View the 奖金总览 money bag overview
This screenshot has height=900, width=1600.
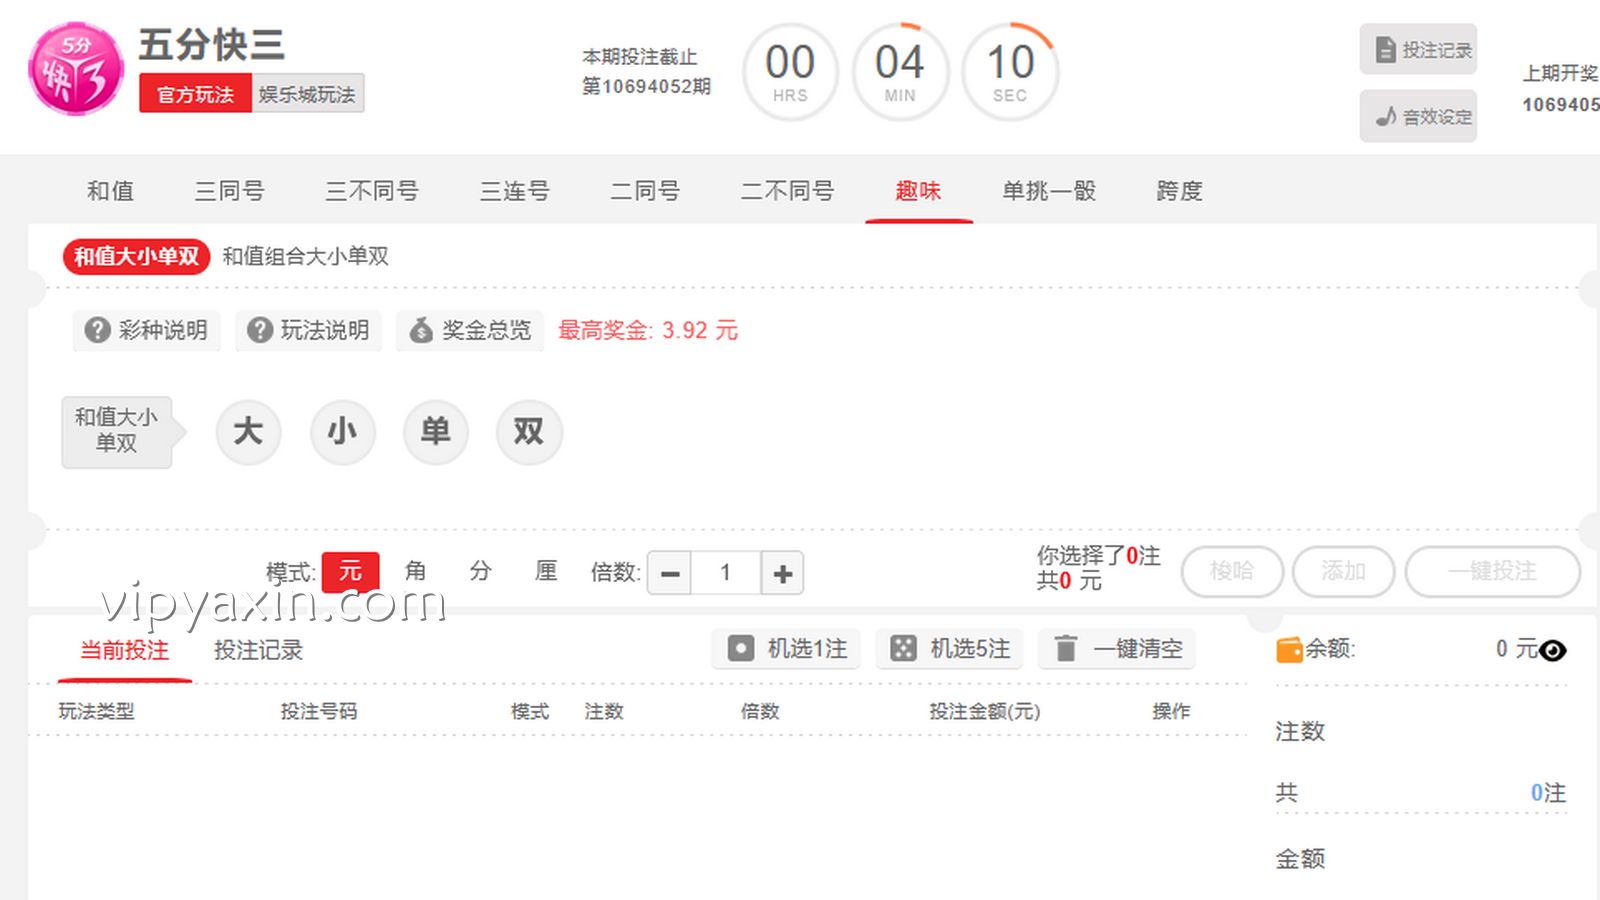click(x=470, y=330)
